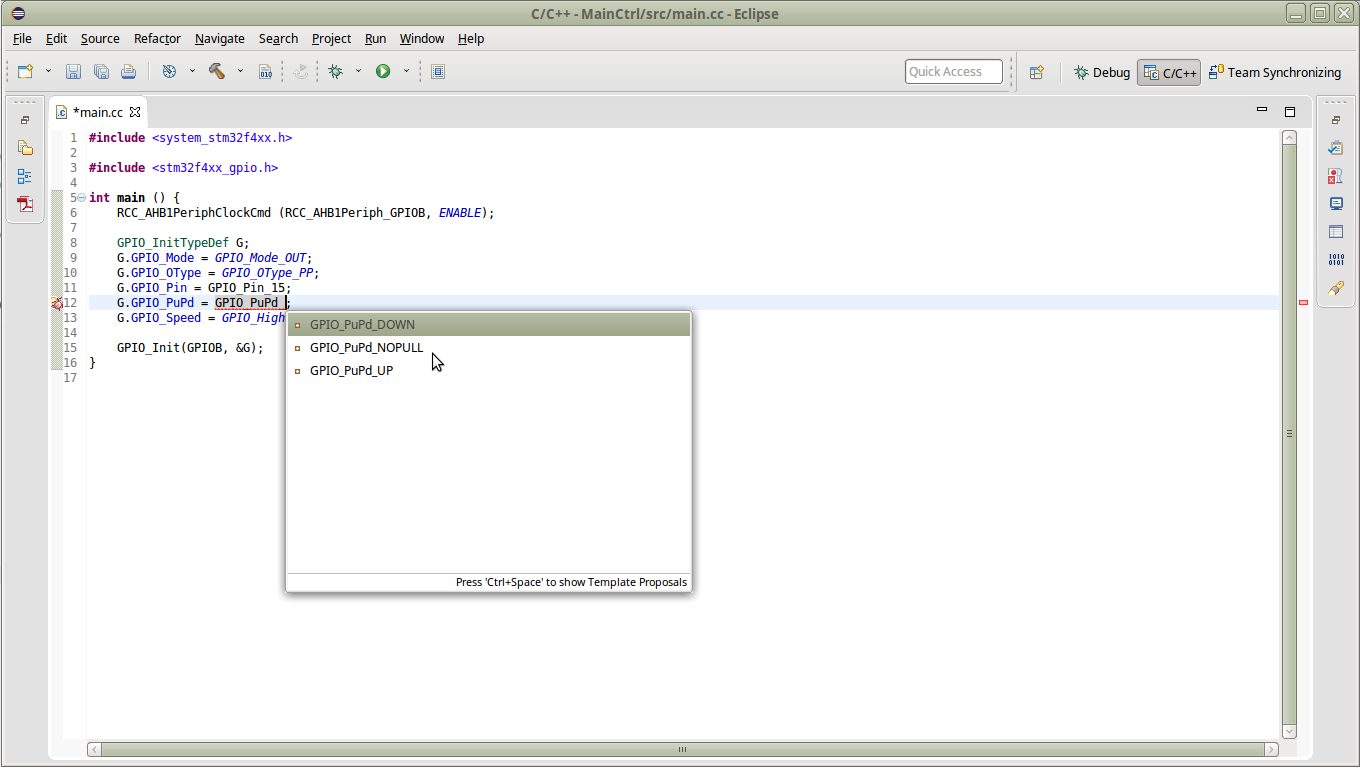The width and height of the screenshot is (1360, 768).
Task: Open the red PDF view icon
Action: 25,204
